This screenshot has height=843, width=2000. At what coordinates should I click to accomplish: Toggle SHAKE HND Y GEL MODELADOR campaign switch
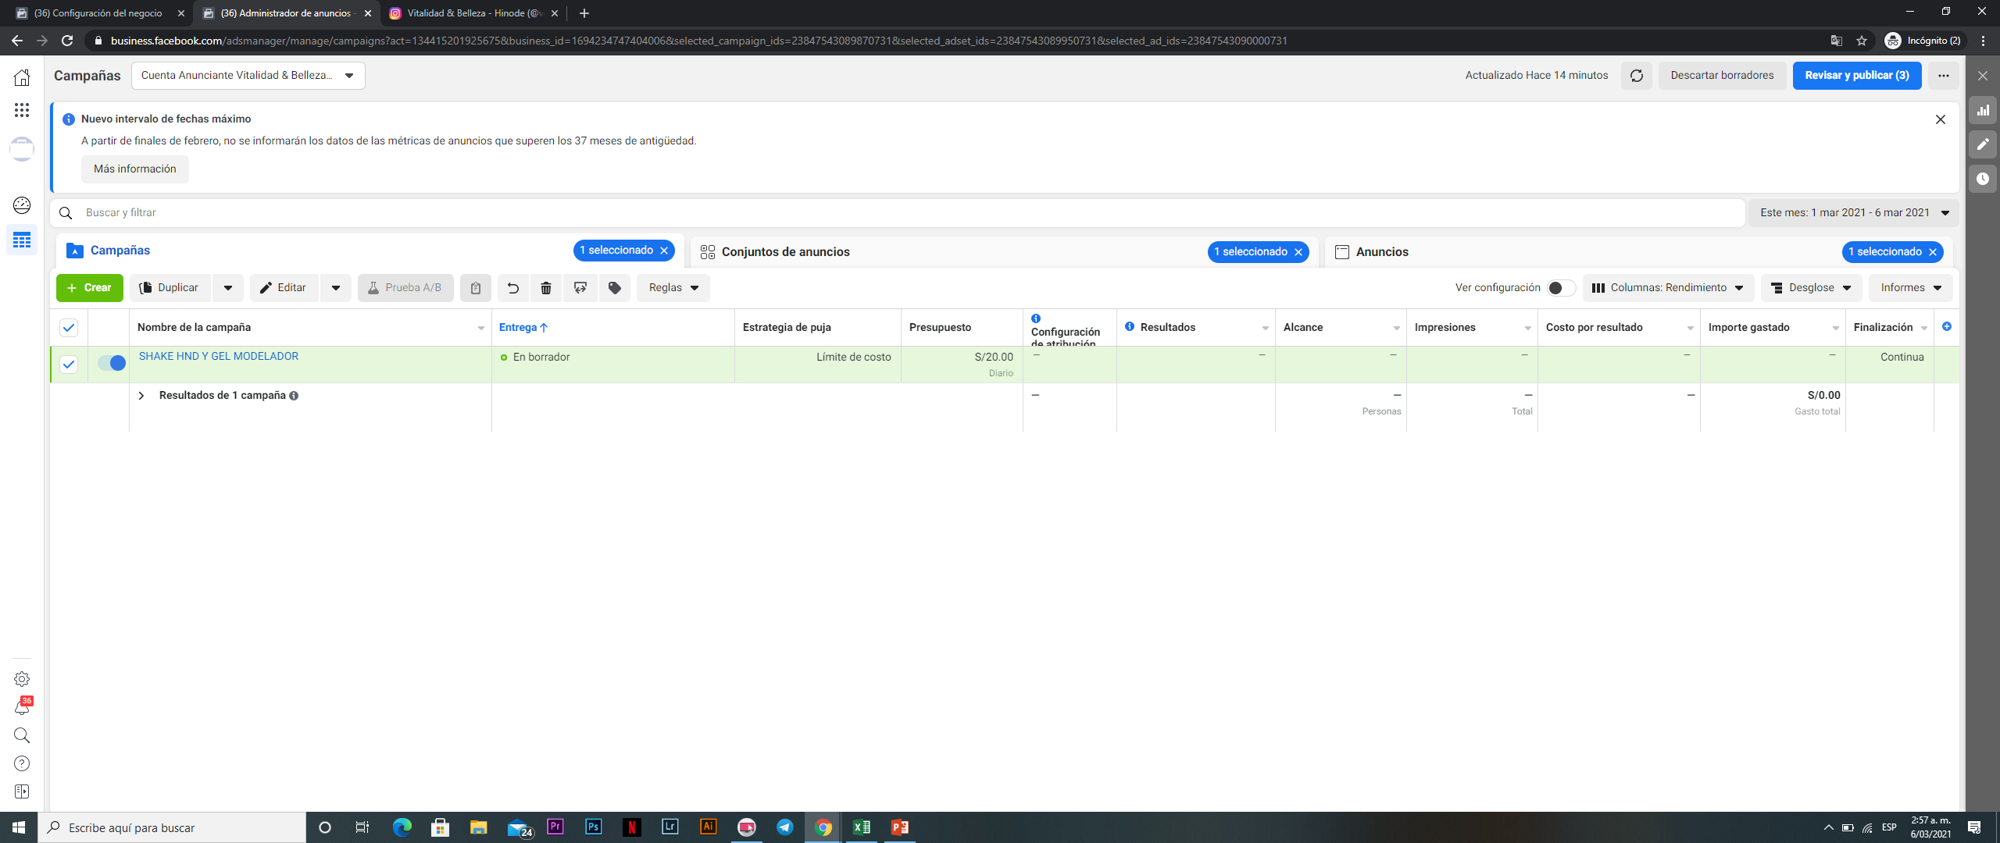[112, 363]
